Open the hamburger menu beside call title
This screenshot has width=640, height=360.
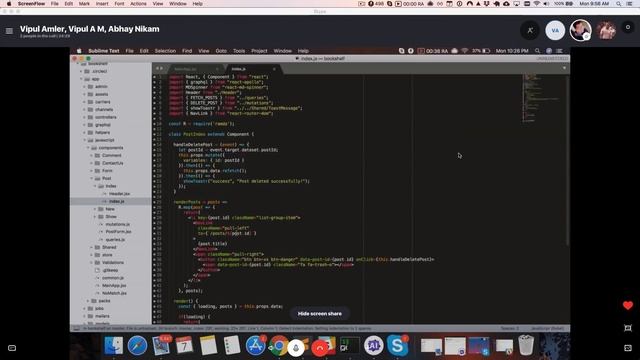coord(9,31)
